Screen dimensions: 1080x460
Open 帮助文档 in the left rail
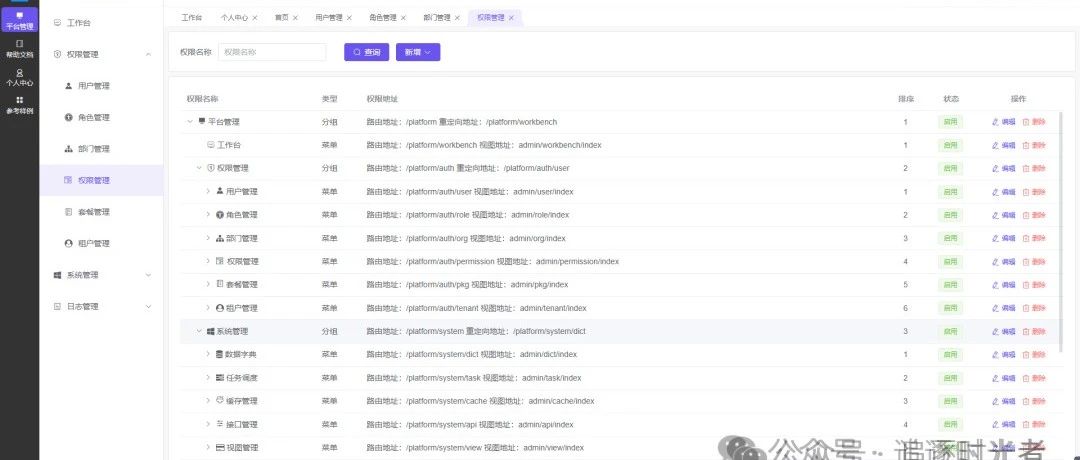(x=19, y=48)
